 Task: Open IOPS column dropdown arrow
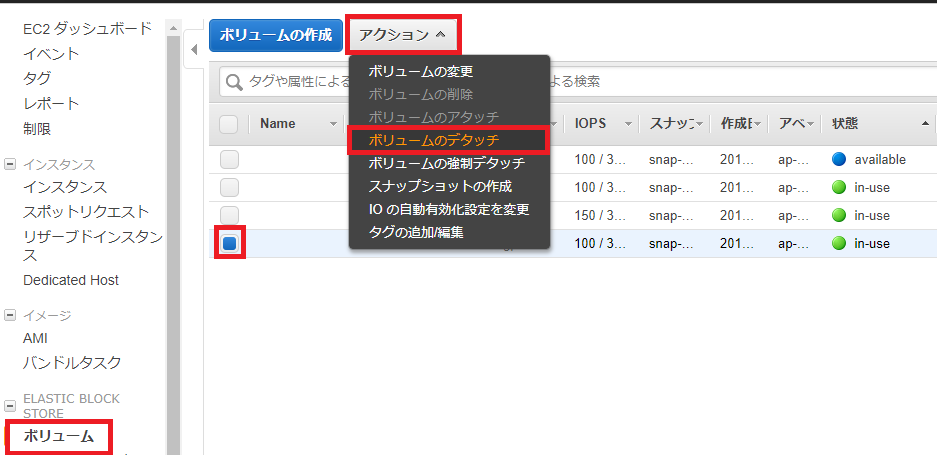(x=628, y=124)
